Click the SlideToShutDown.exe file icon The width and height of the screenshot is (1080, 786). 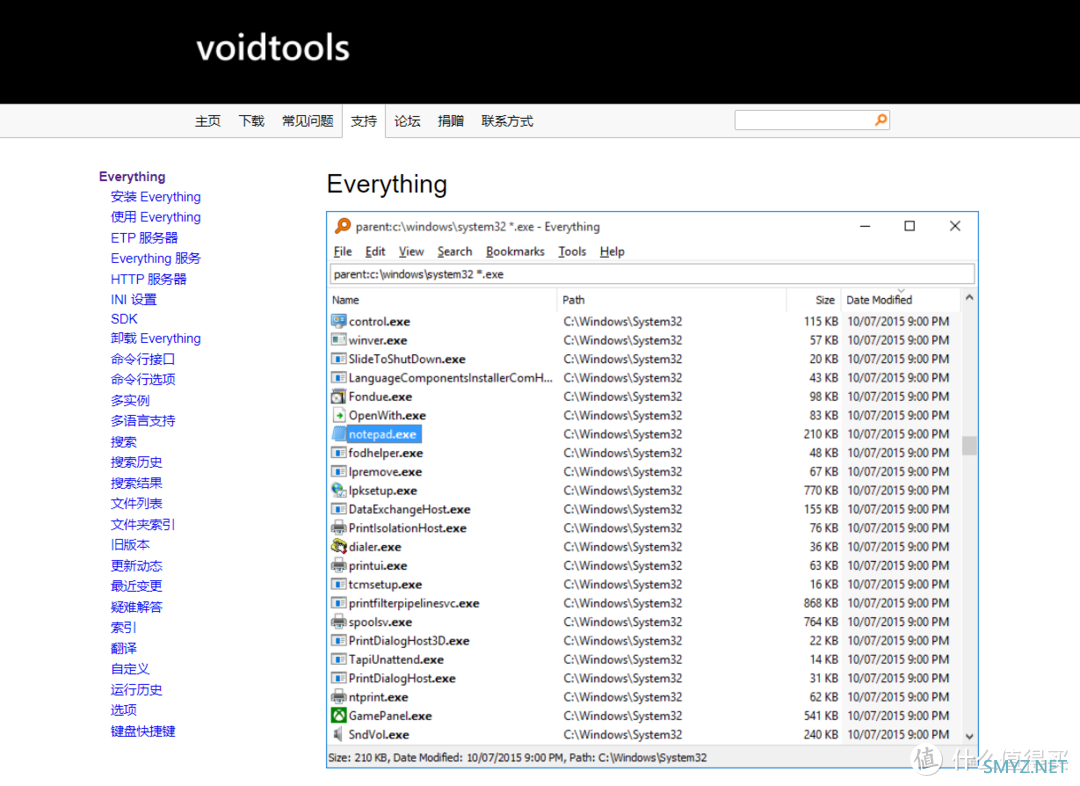pyautogui.click(x=338, y=359)
